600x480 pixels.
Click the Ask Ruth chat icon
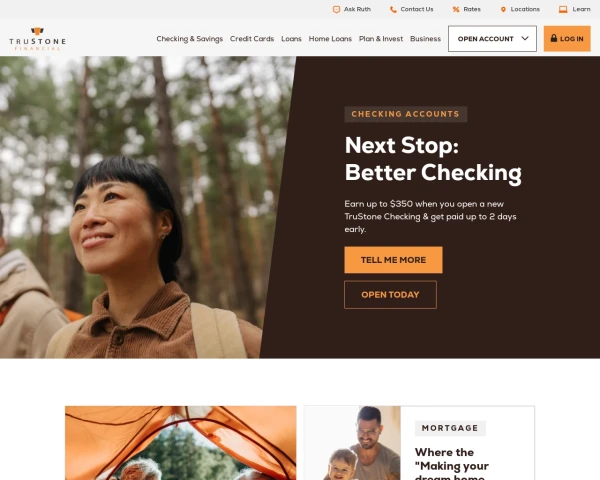click(336, 10)
